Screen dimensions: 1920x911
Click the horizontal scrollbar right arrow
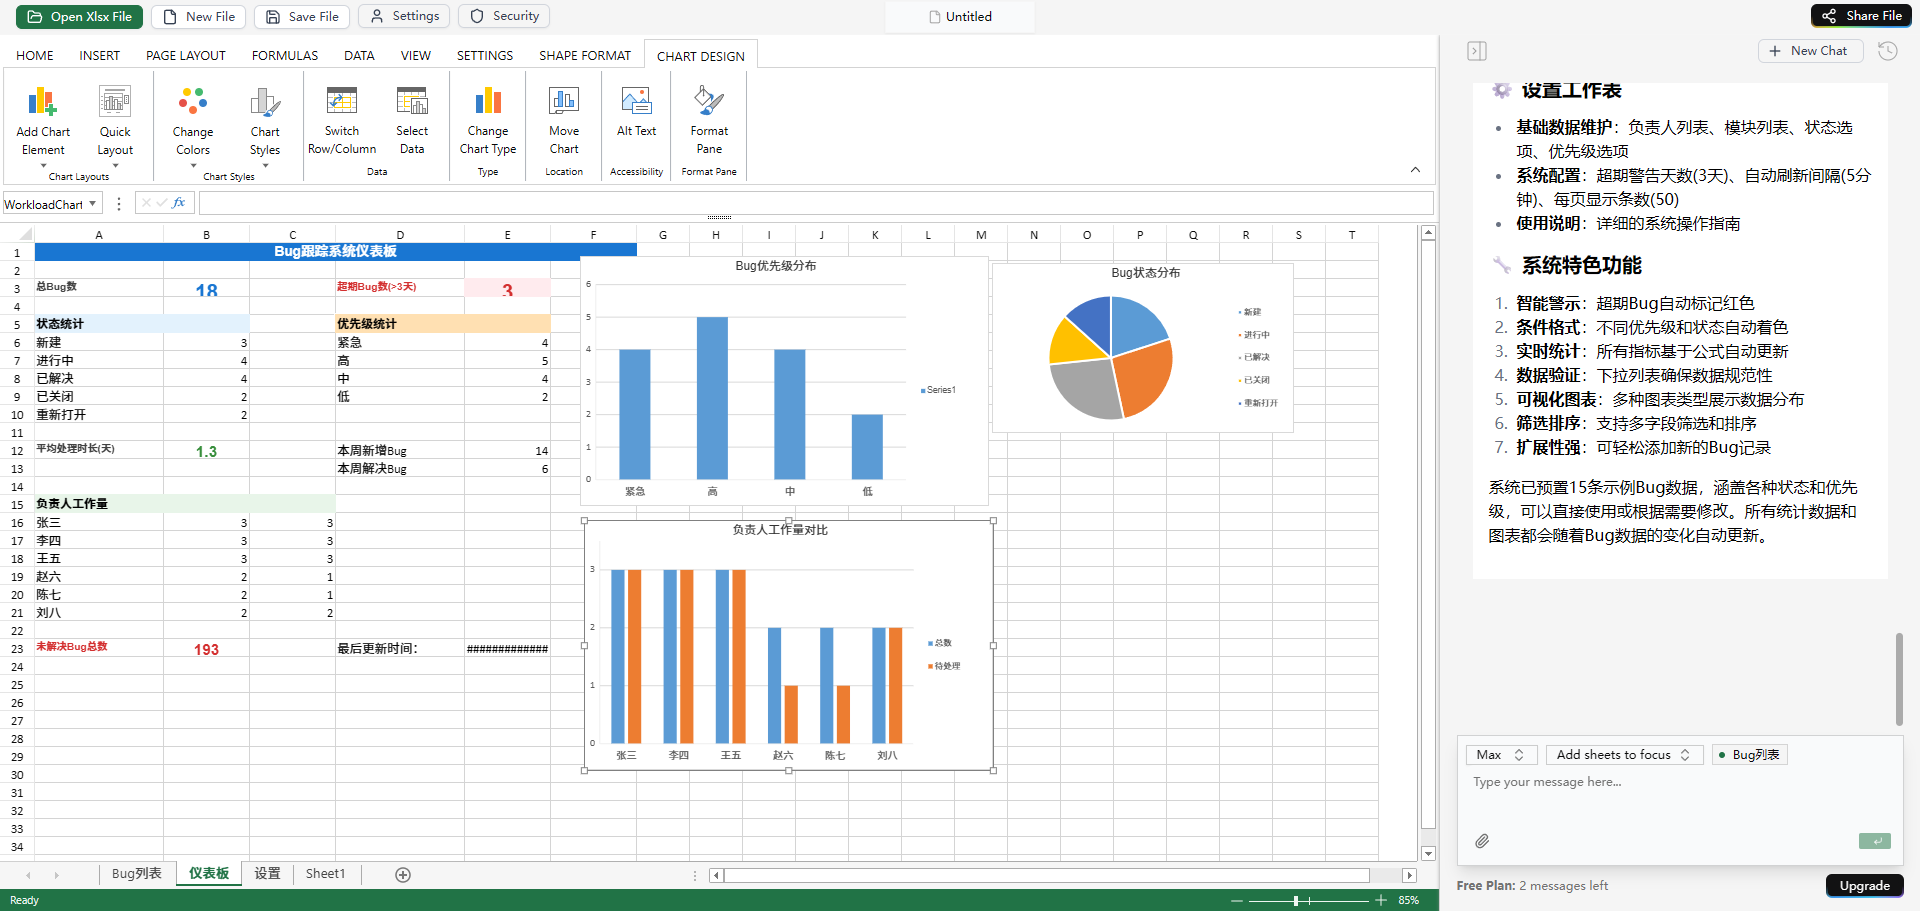[x=1409, y=876]
